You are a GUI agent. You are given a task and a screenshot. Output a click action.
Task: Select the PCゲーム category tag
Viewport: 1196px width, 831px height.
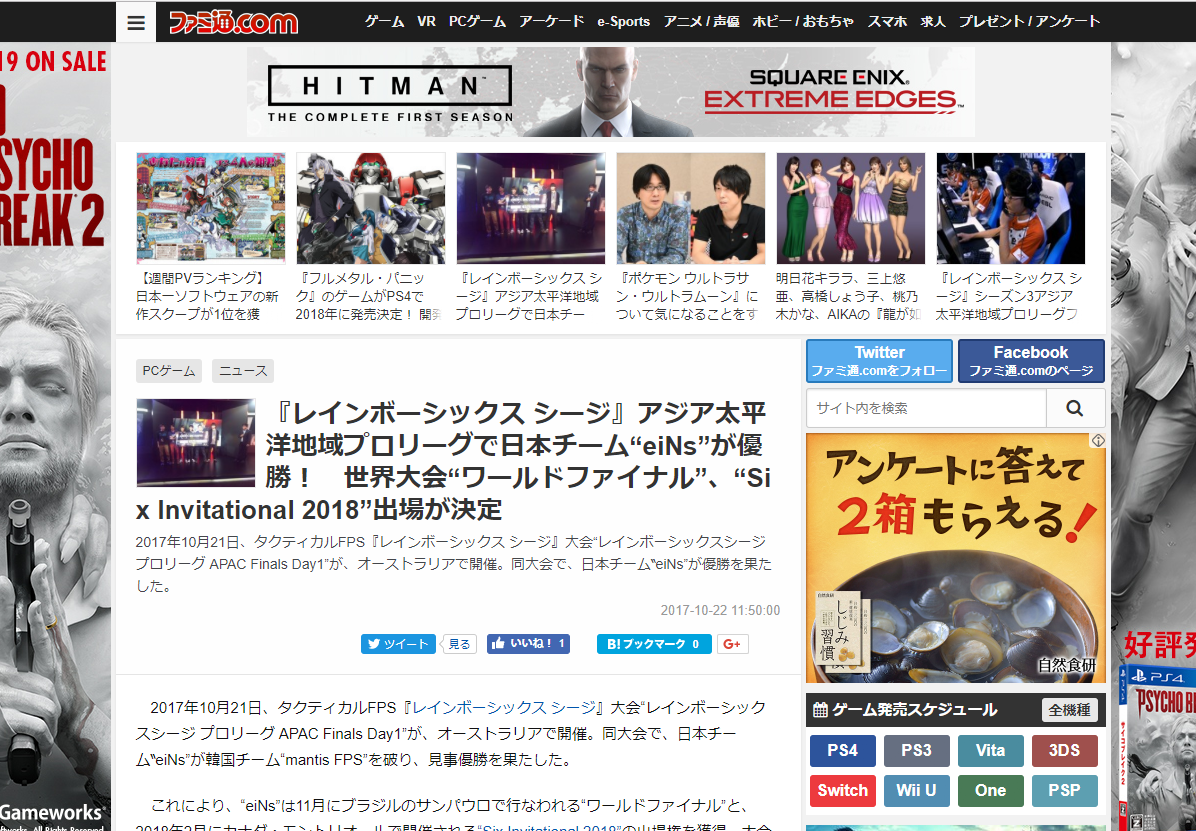(x=169, y=371)
